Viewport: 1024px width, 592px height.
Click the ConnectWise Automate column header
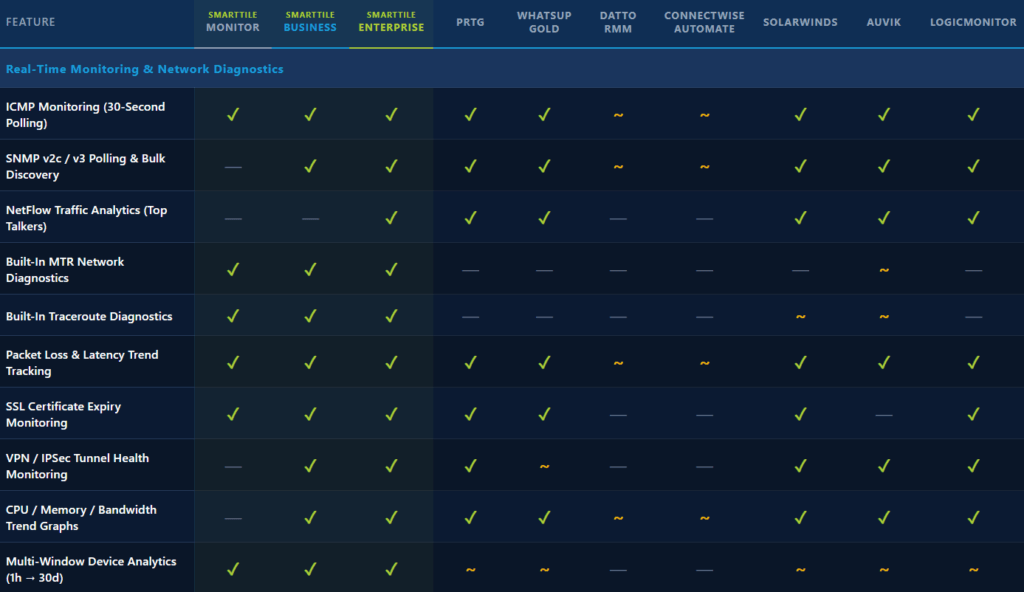click(704, 22)
